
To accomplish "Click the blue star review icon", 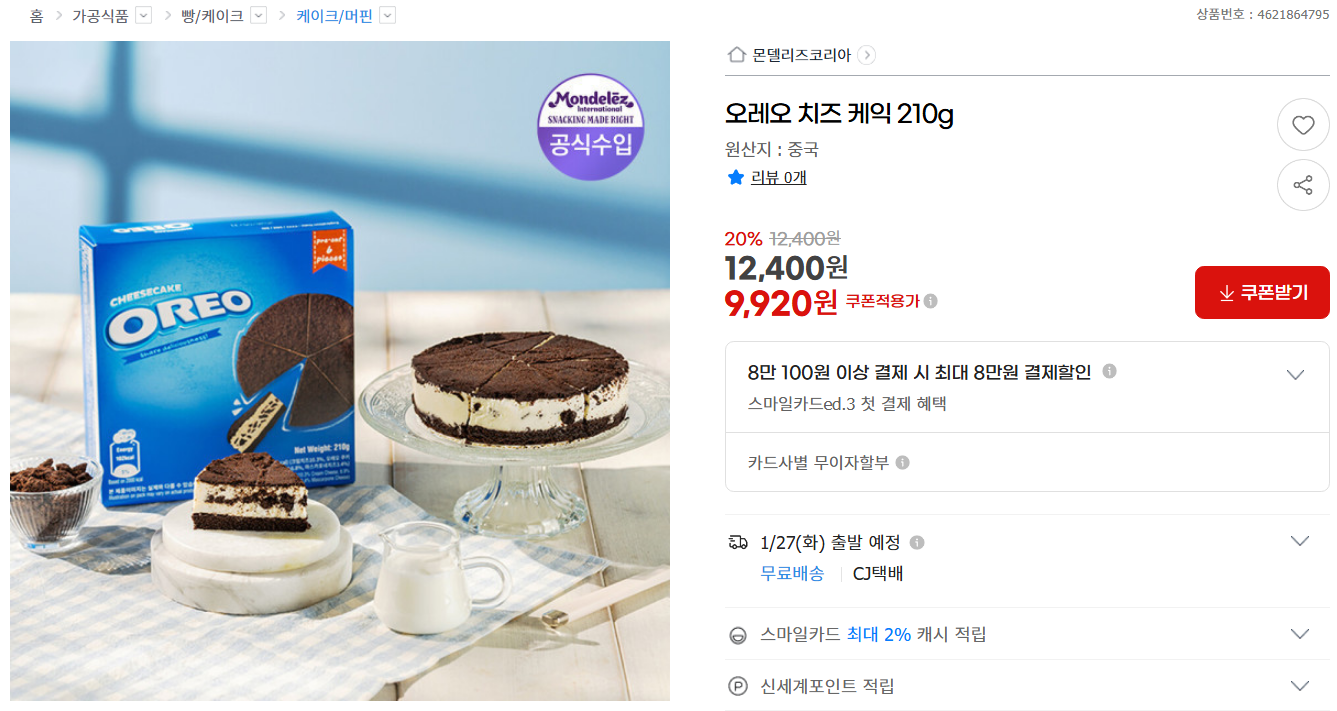I will [736, 177].
